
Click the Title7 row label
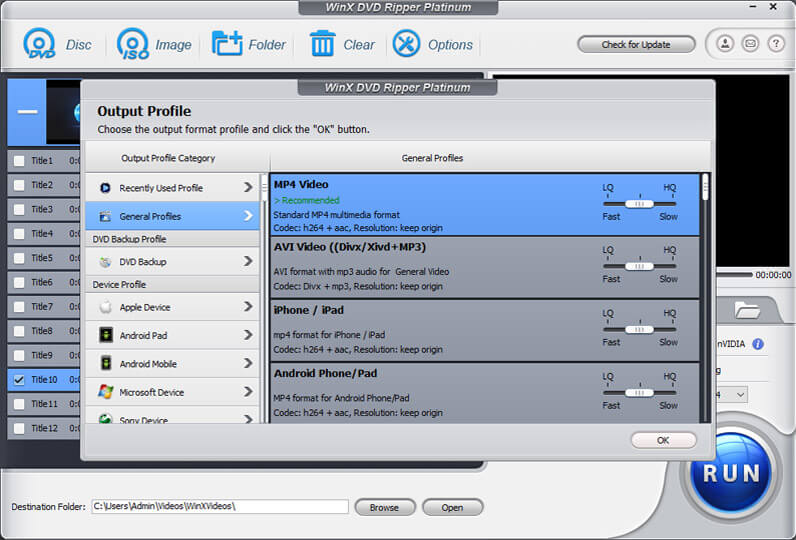pyautogui.click(x=42, y=307)
